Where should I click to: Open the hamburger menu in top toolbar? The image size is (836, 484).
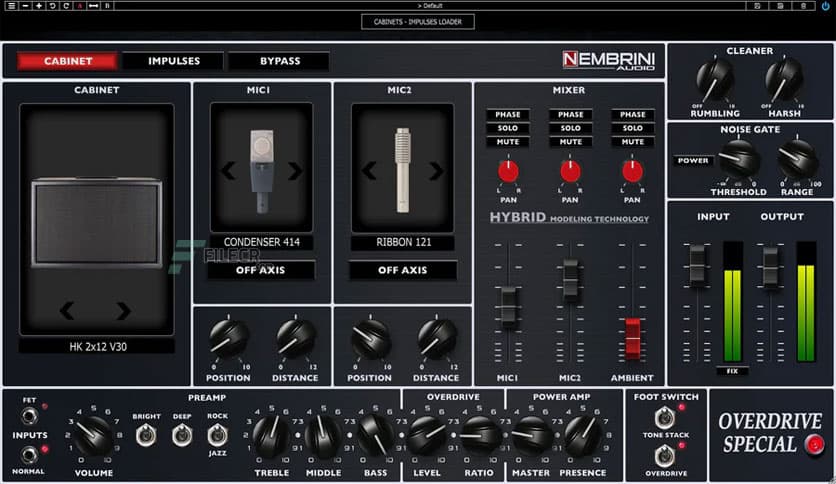point(11,6)
